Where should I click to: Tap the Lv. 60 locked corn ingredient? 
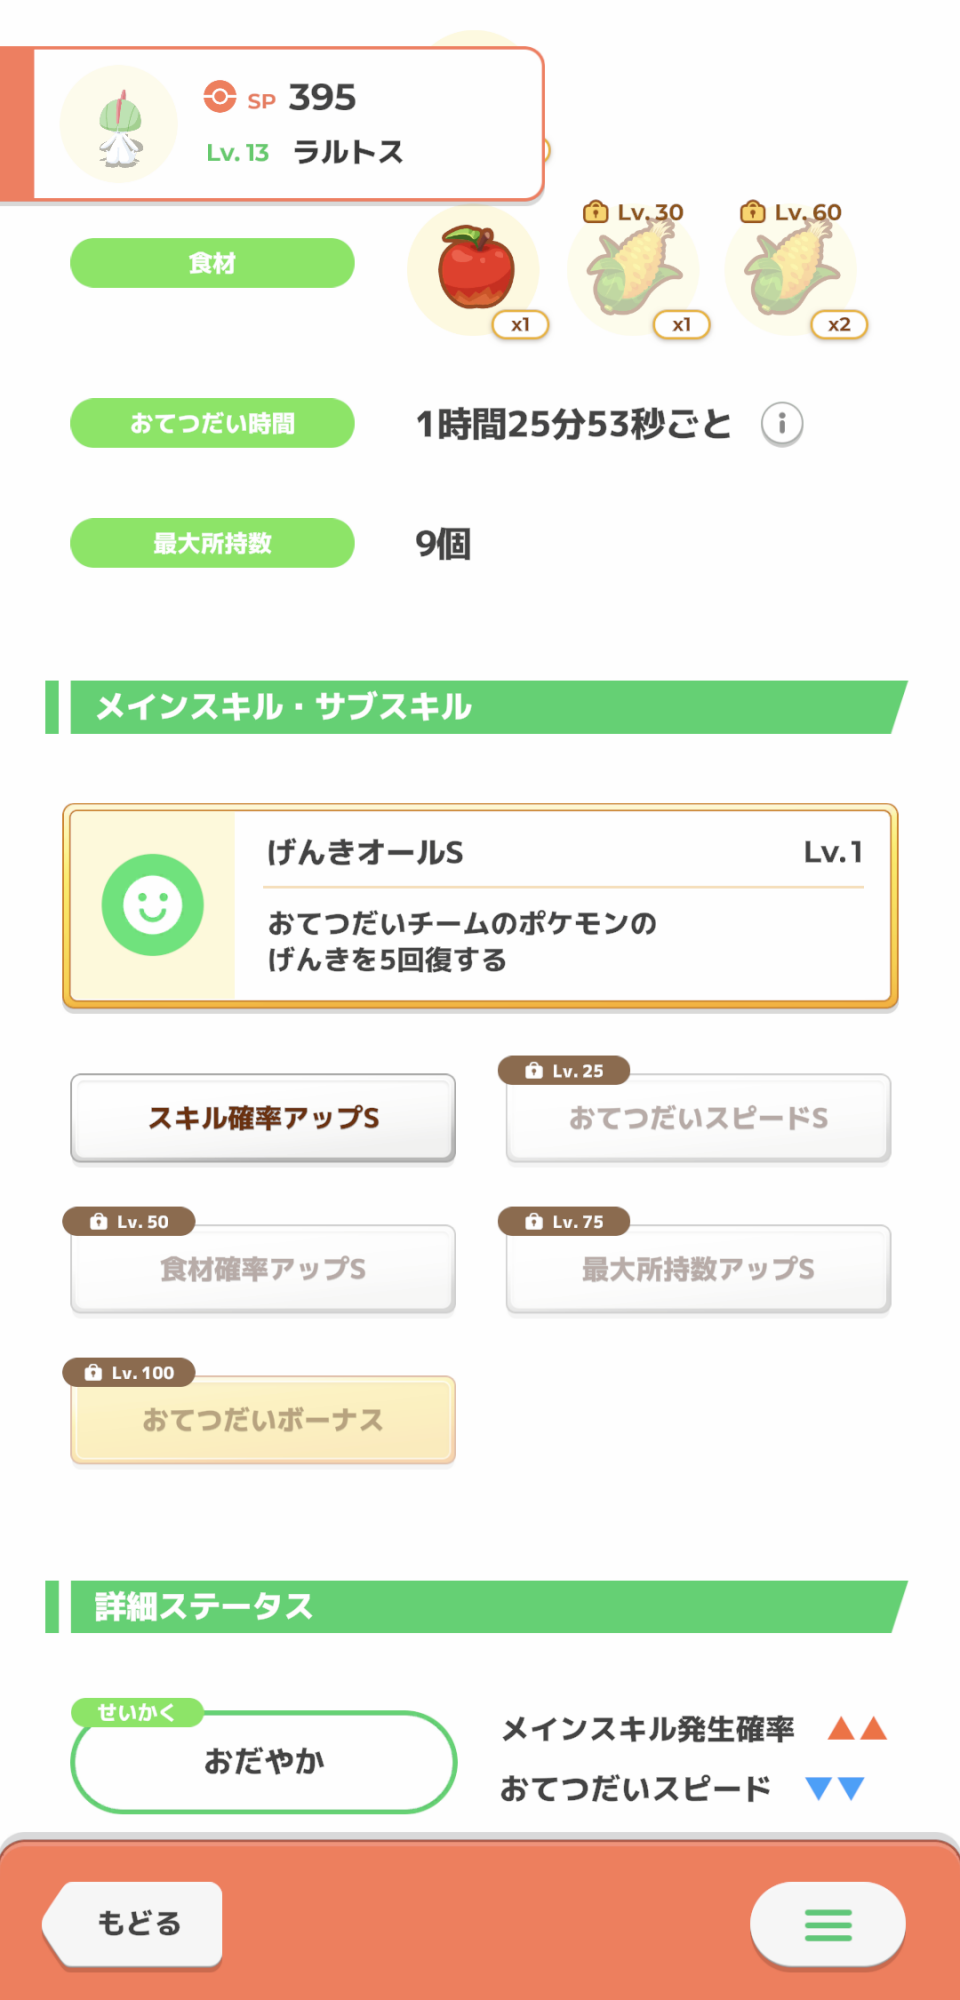pyautogui.click(x=791, y=270)
